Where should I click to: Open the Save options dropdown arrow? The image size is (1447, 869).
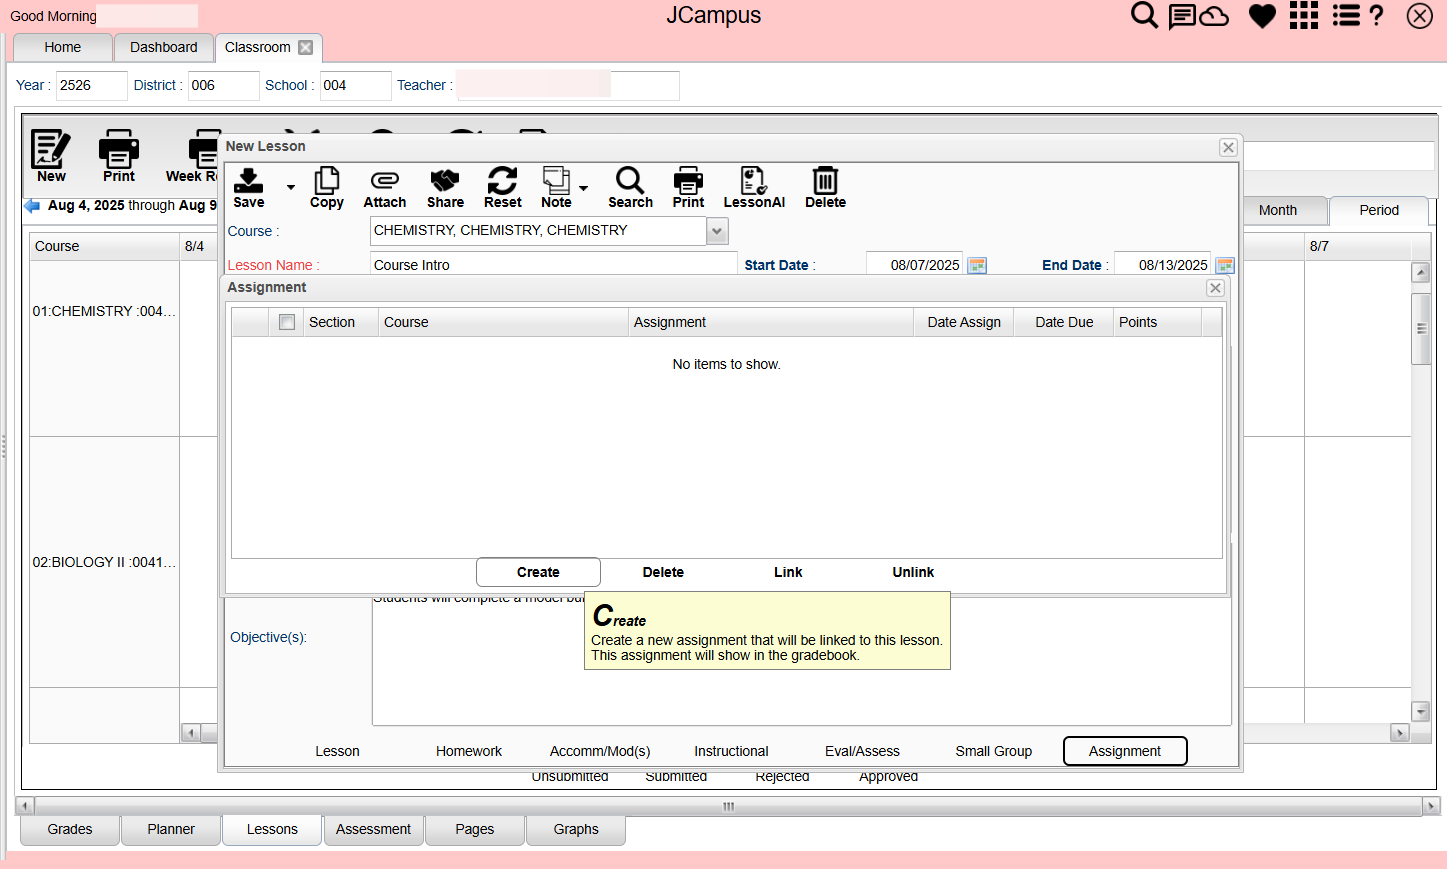[291, 187]
